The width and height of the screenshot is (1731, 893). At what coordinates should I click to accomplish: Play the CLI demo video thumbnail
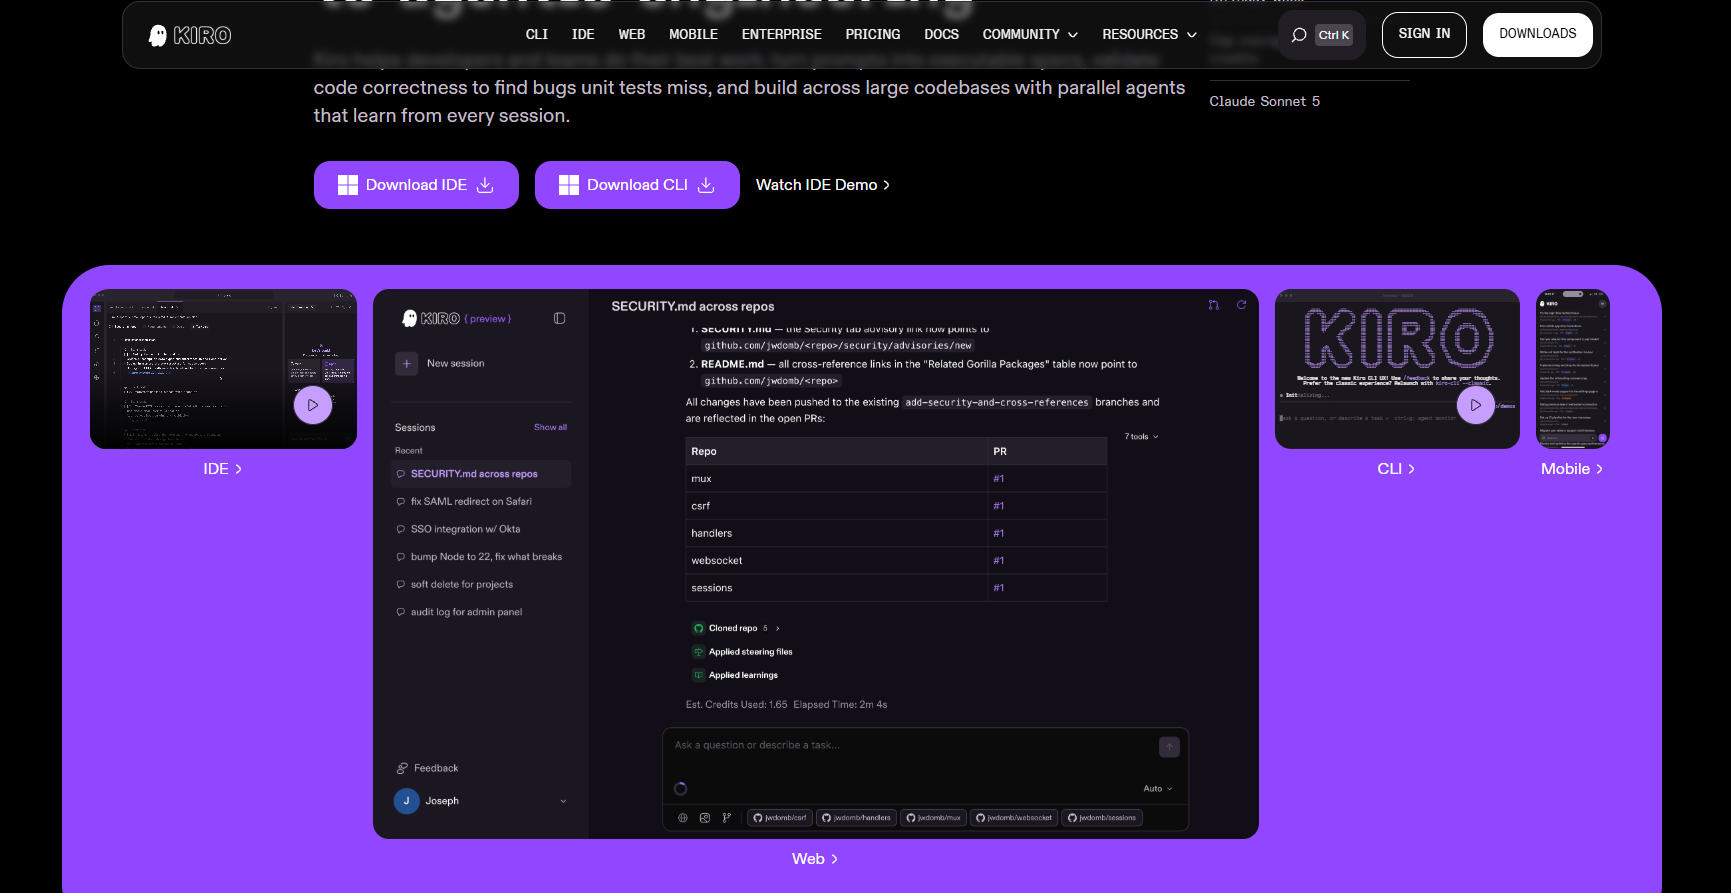point(1475,405)
